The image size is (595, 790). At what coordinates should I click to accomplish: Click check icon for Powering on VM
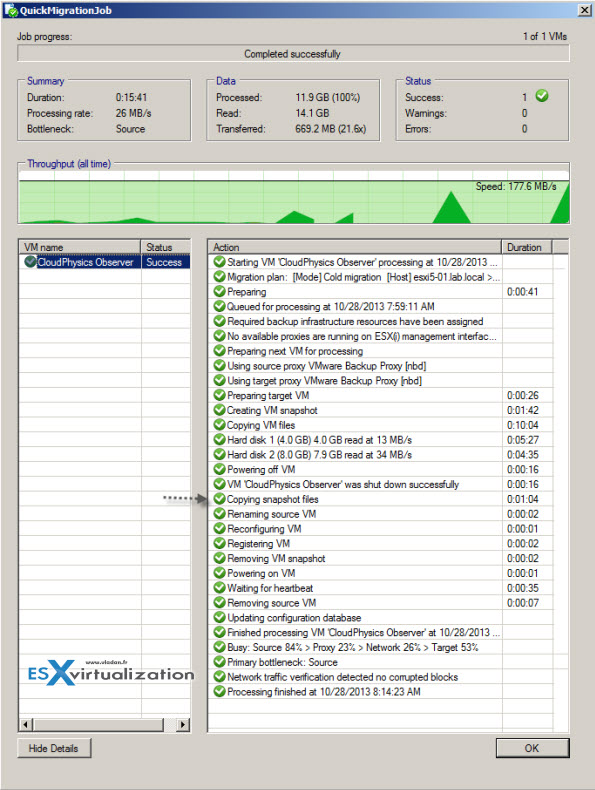click(219, 573)
